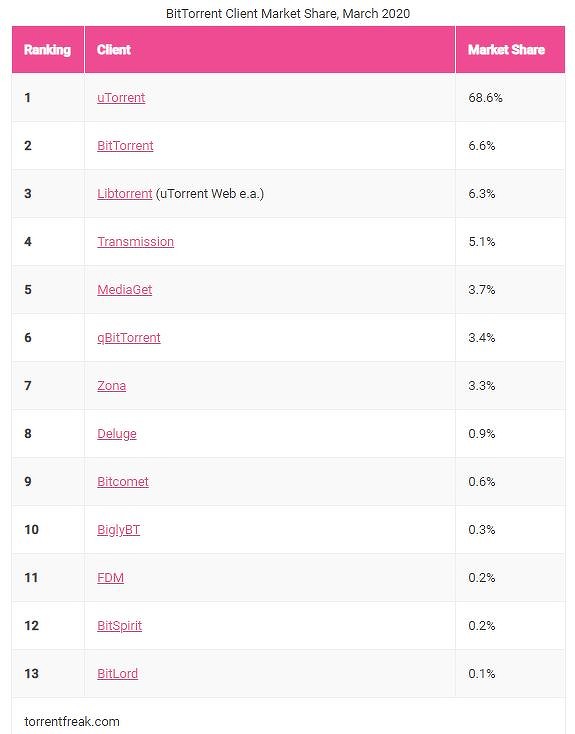Screen dimensions: 575x734
Task: Open the BitSpirit link
Action: (x=119, y=626)
